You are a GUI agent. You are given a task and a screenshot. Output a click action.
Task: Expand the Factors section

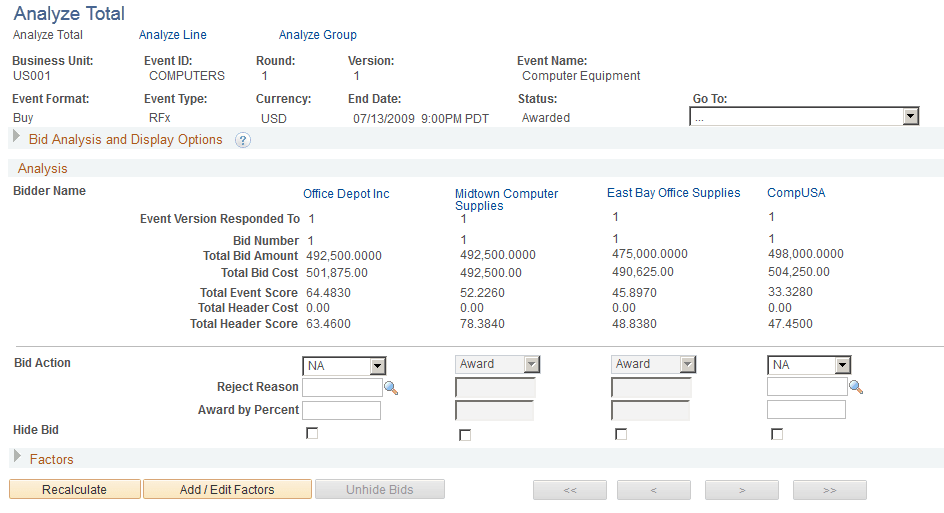(x=17, y=456)
